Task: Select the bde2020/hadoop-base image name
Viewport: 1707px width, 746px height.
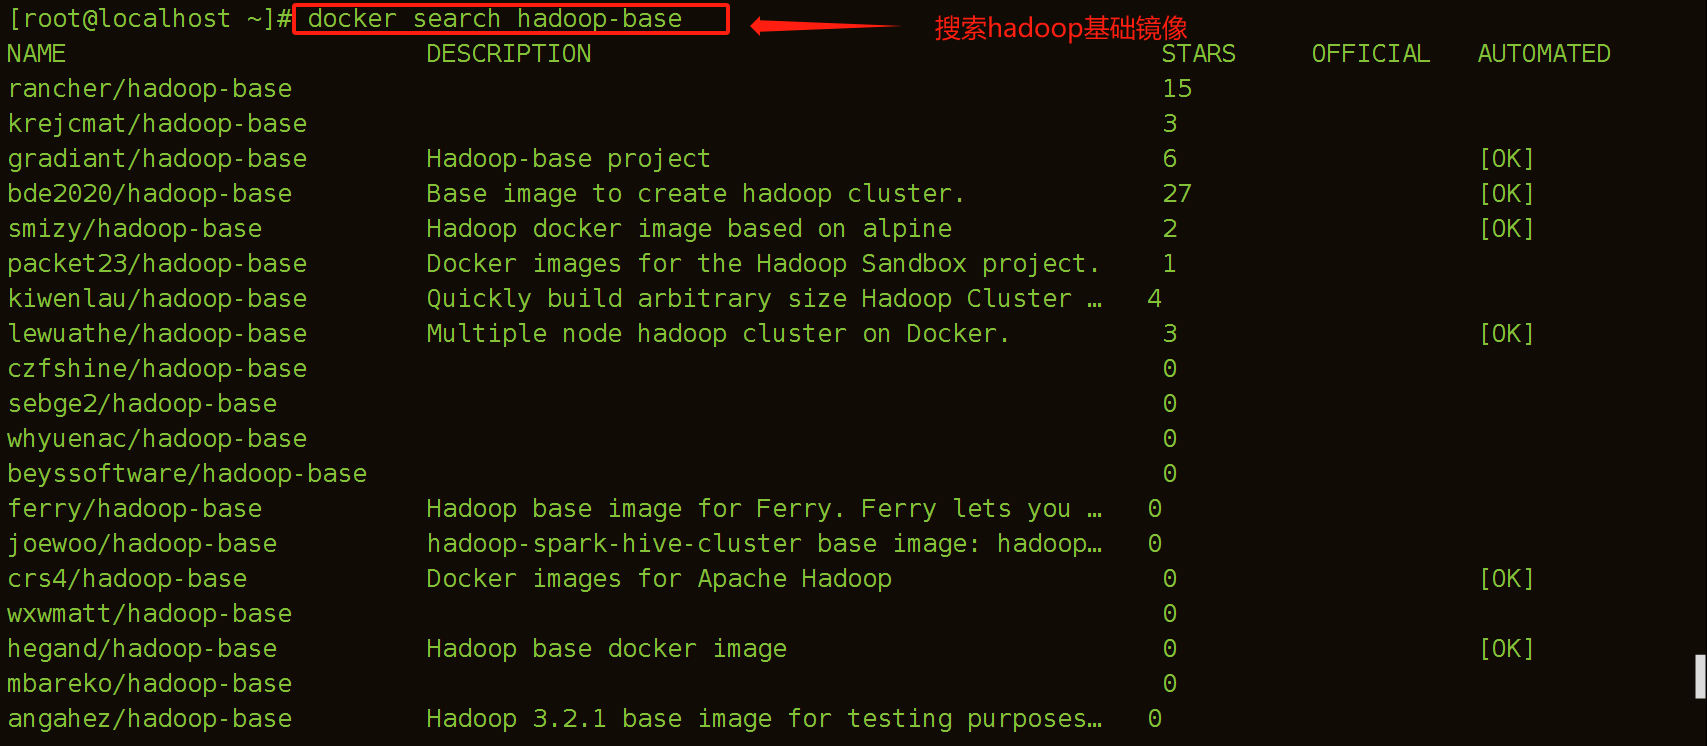Action: (150, 194)
